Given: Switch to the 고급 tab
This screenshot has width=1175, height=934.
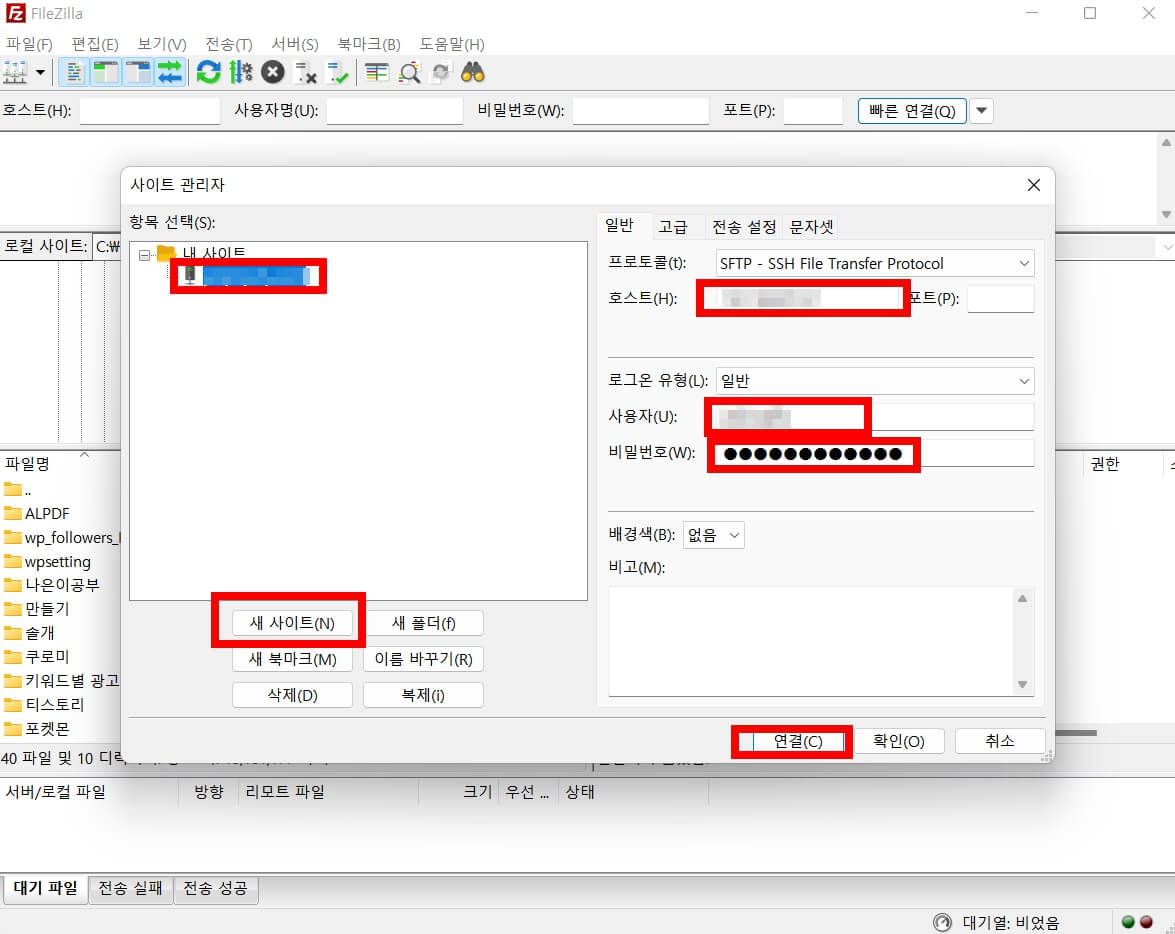Looking at the screenshot, I should click(672, 226).
